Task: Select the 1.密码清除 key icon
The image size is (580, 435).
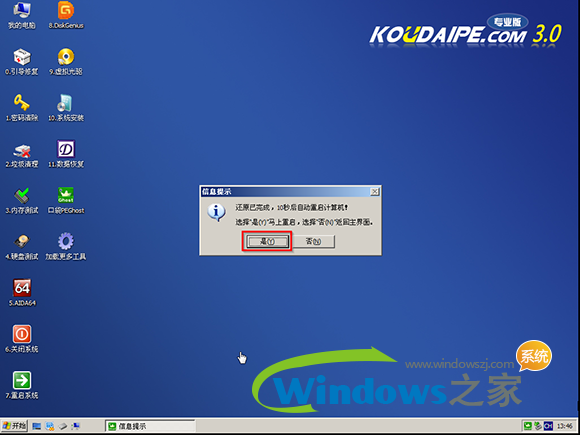Action: (21, 108)
